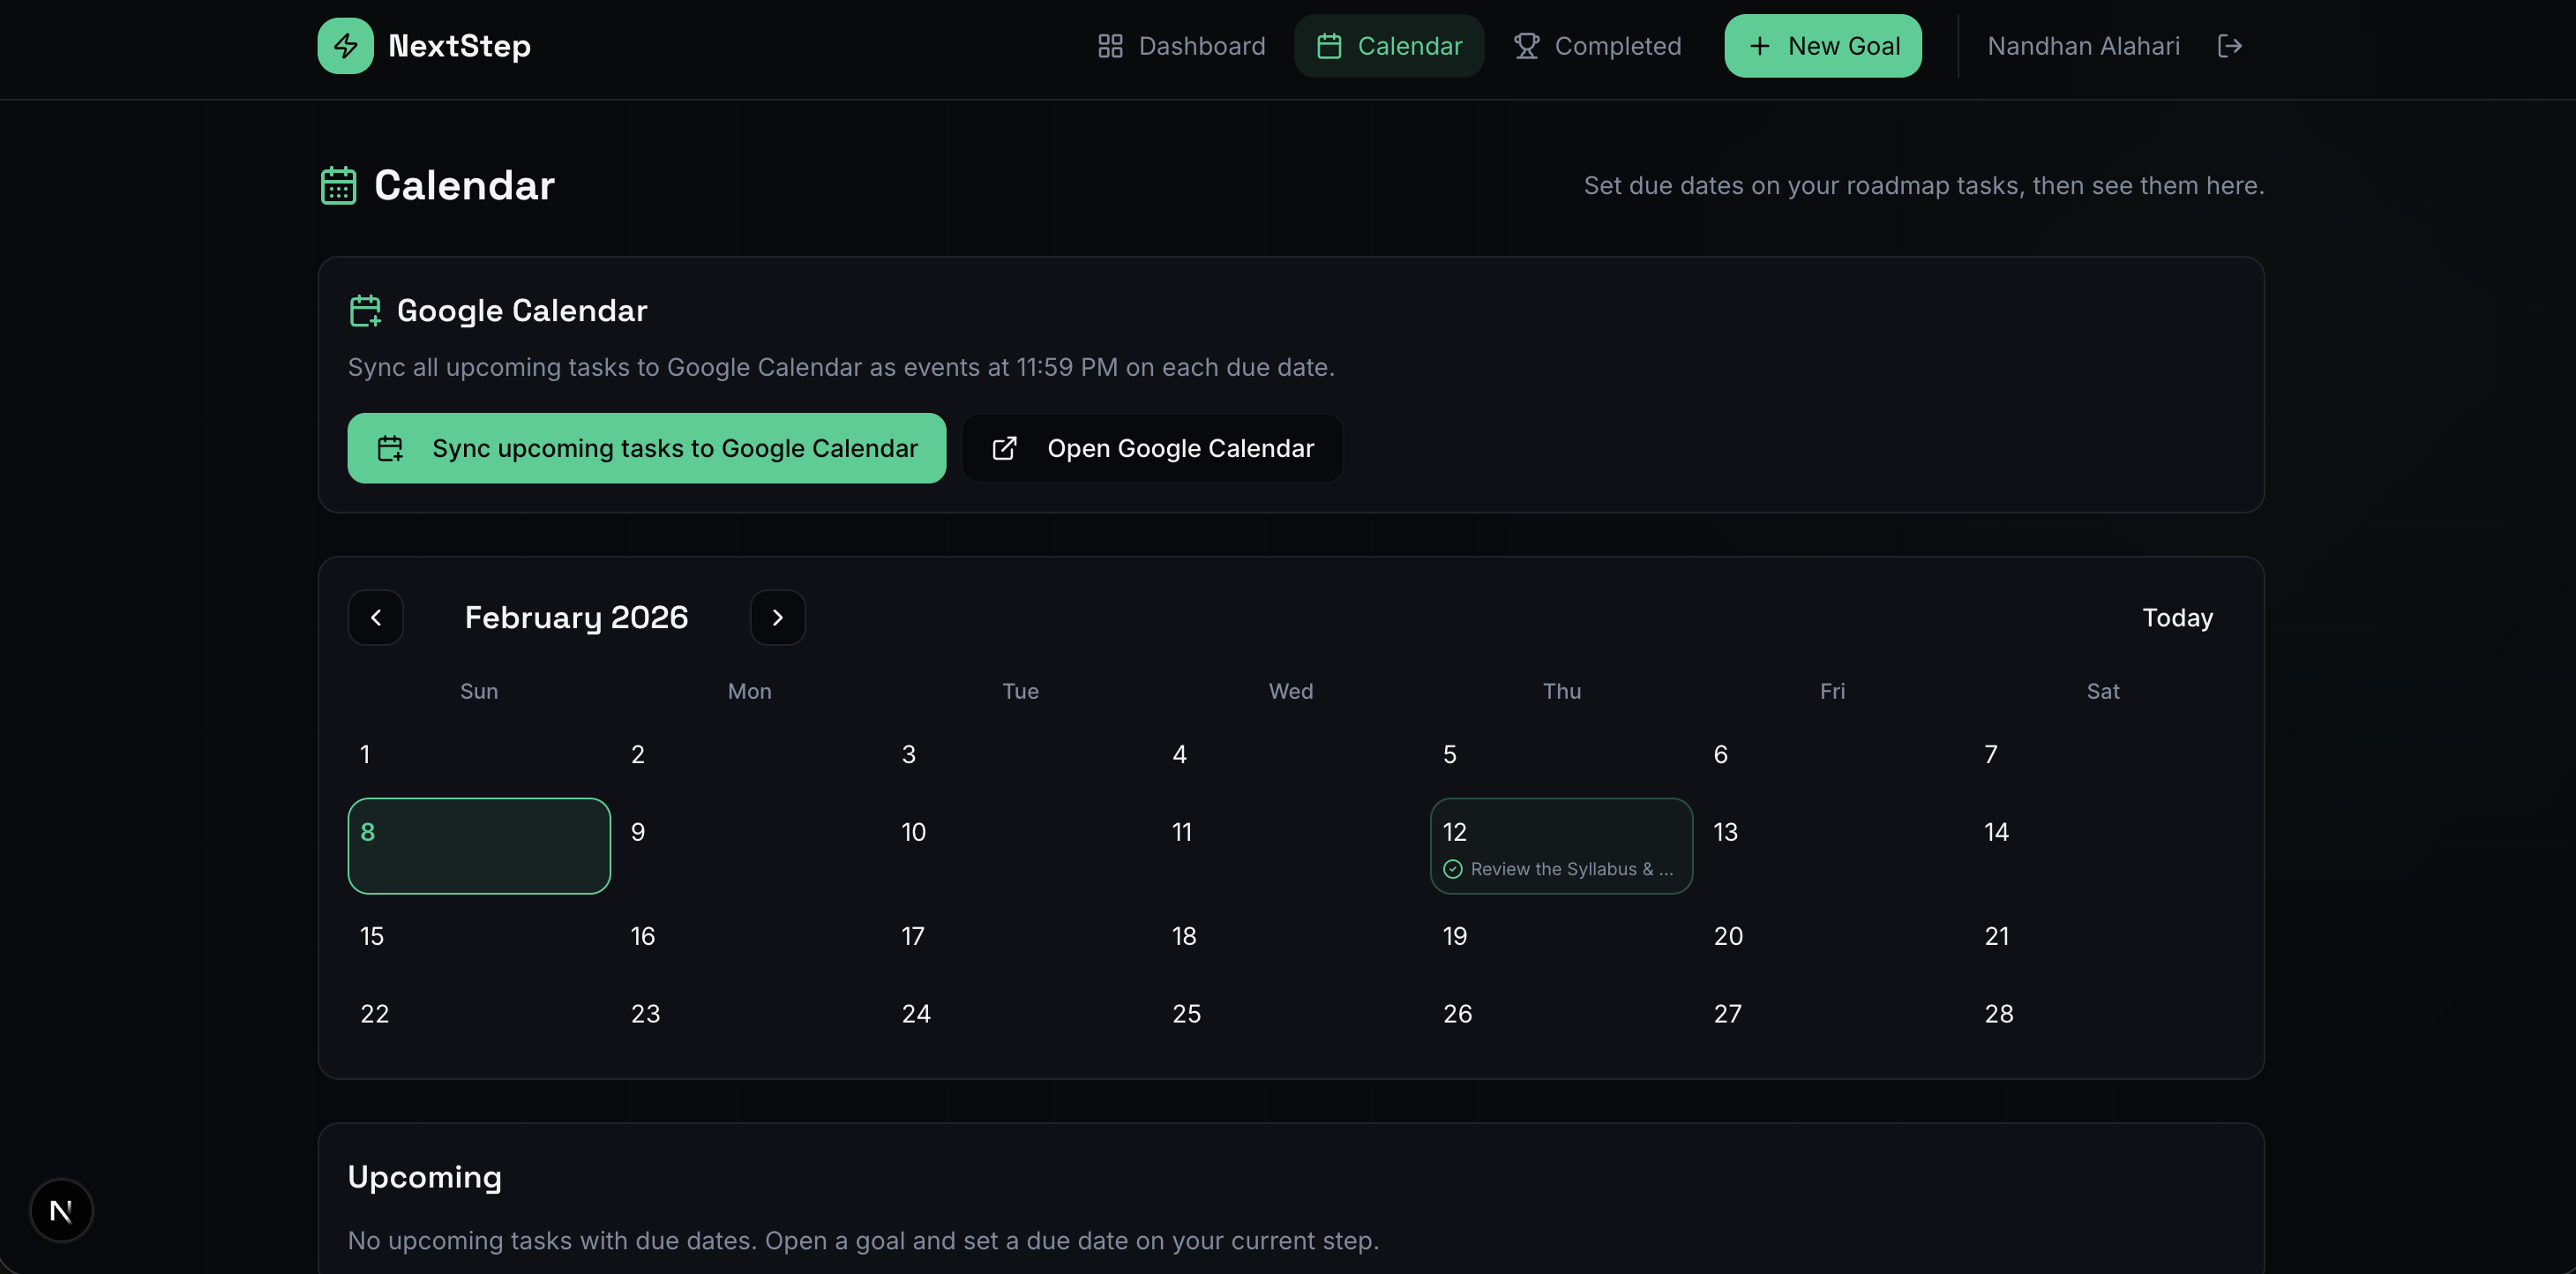Click the NextStep lightning bolt logo
This screenshot has height=1274, width=2576.
tap(345, 46)
